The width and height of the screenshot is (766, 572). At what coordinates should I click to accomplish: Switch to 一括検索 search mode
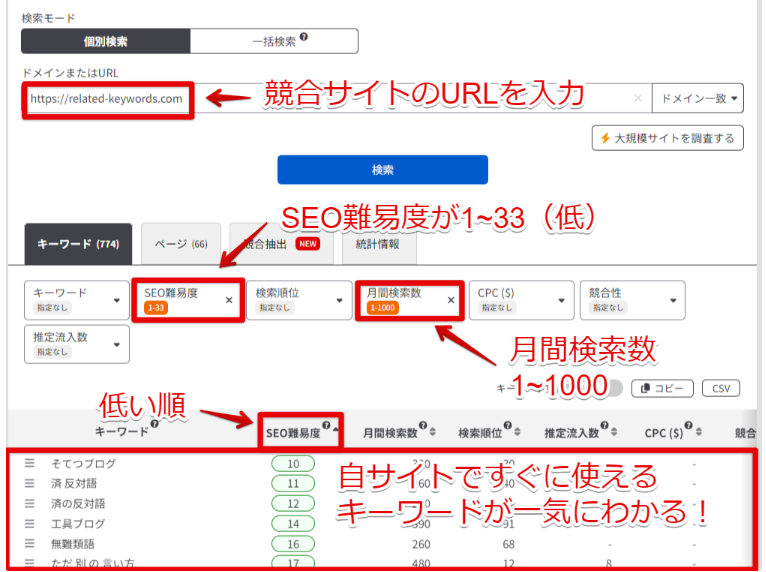click(273, 41)
